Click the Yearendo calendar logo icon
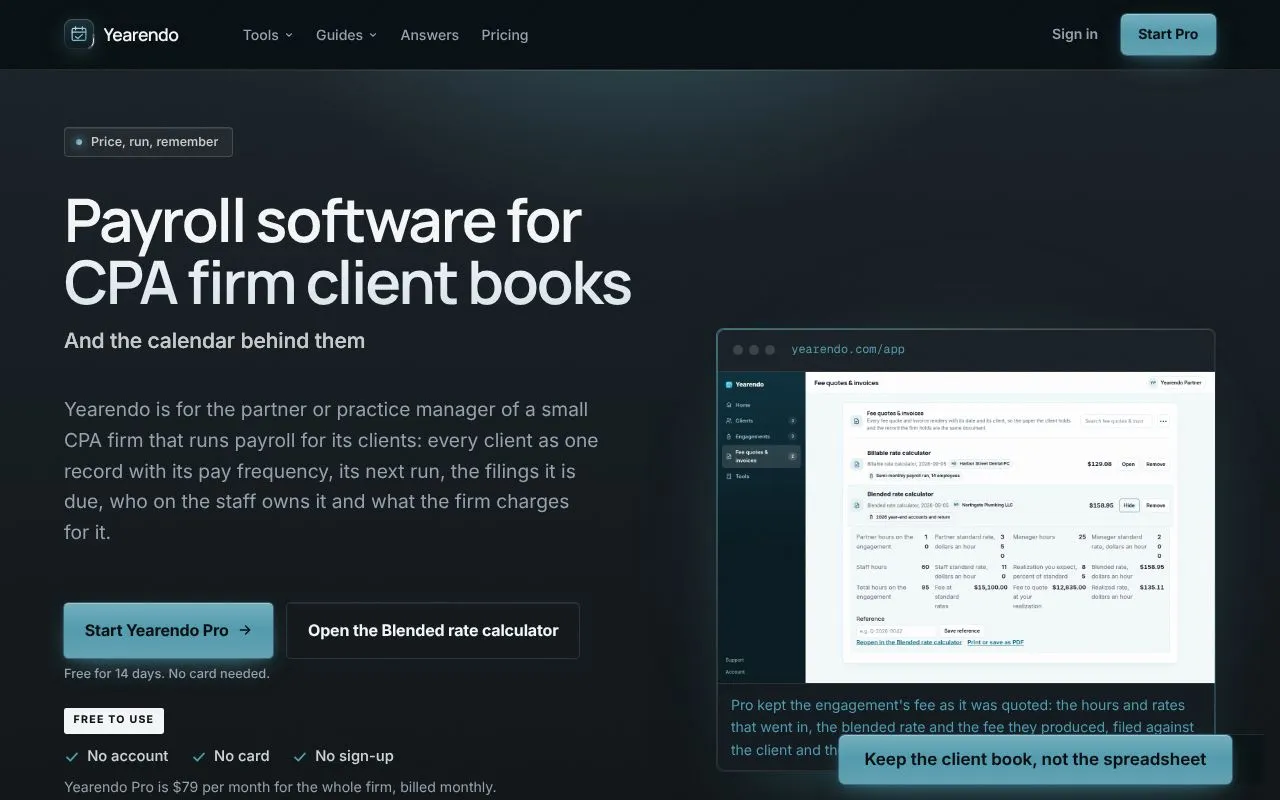This screenshot has height=800, width=1280. pos(79,35)
